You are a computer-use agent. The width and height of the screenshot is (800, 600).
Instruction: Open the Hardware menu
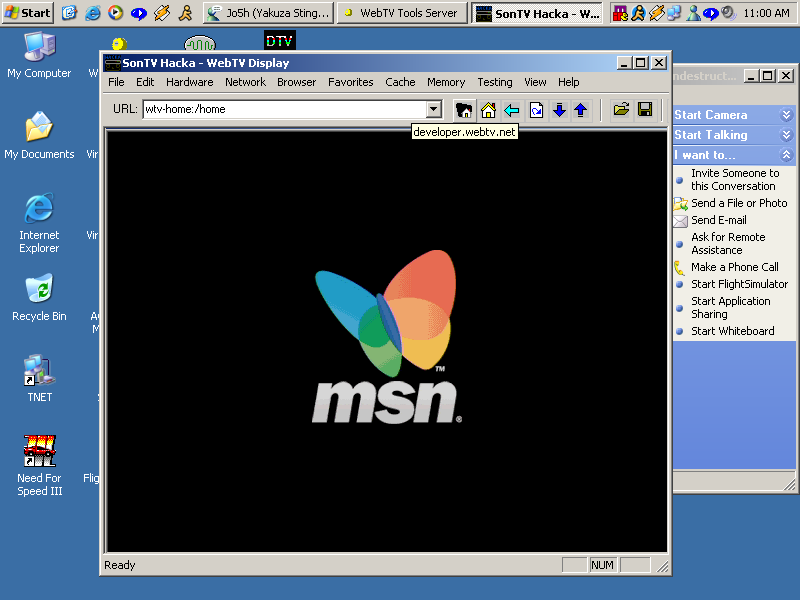[x=189, y=82]
